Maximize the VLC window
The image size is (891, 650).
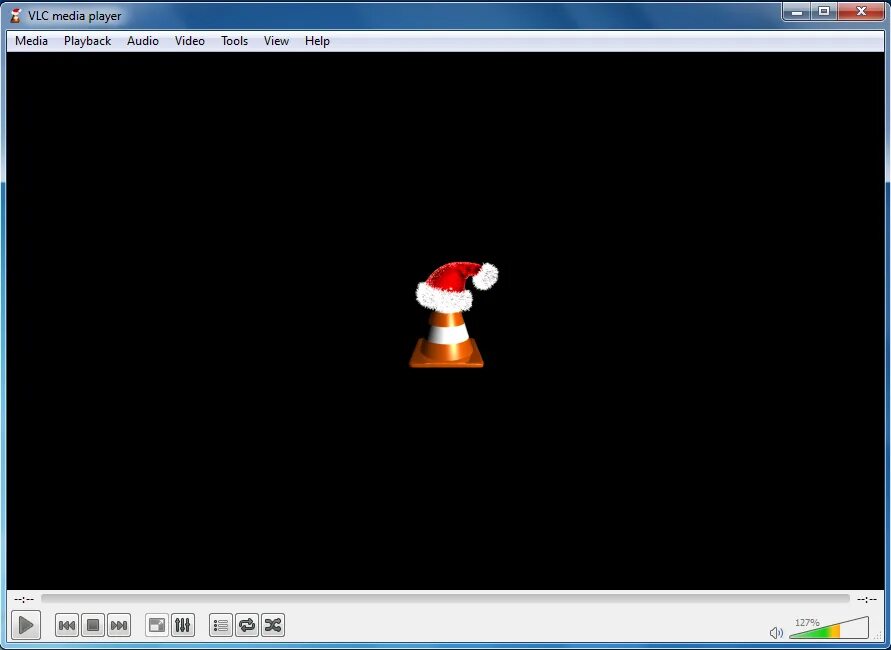(x=824, y=11)
